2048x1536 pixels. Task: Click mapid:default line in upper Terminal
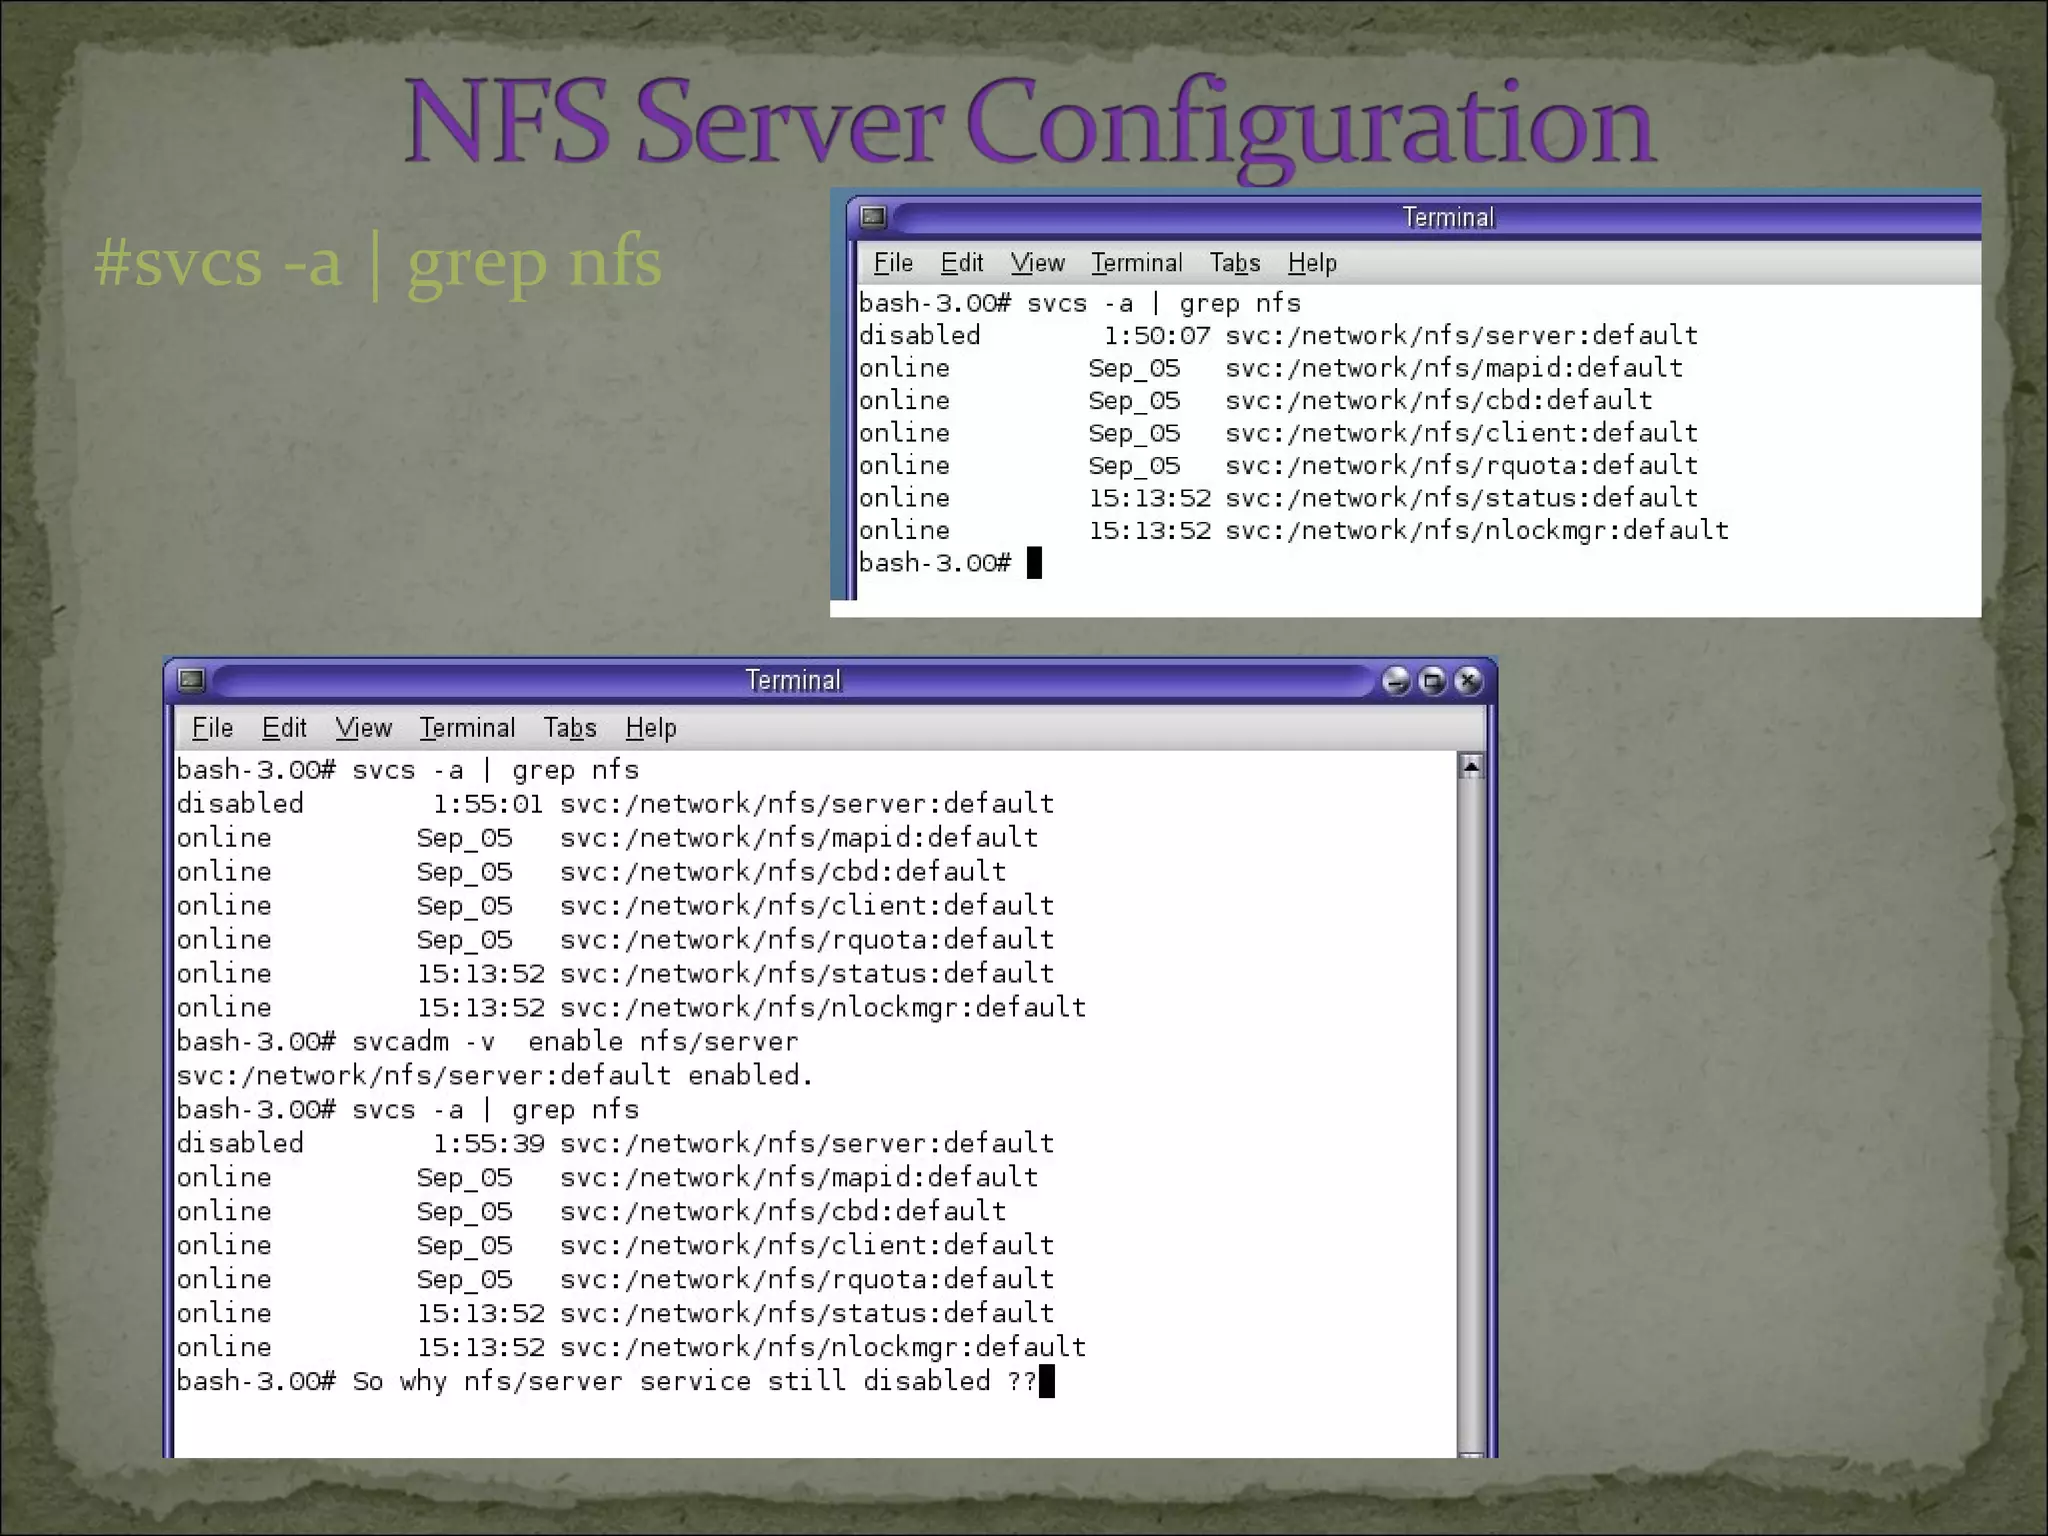(1271, 368)
